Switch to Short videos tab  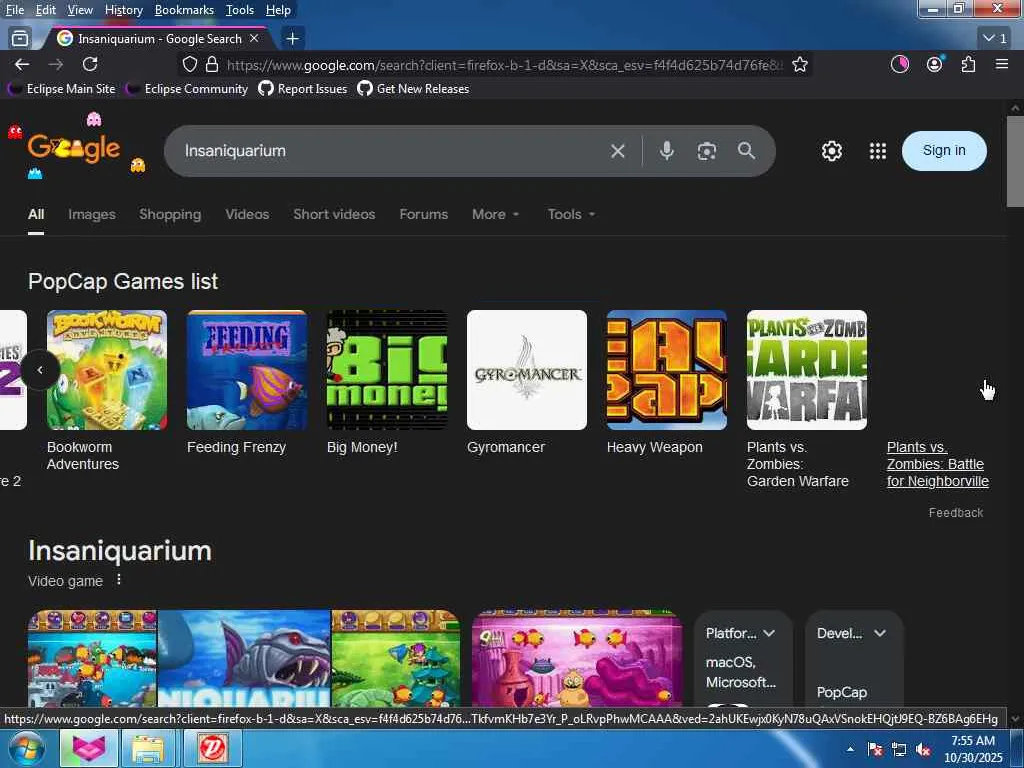[x=334, y=214]
